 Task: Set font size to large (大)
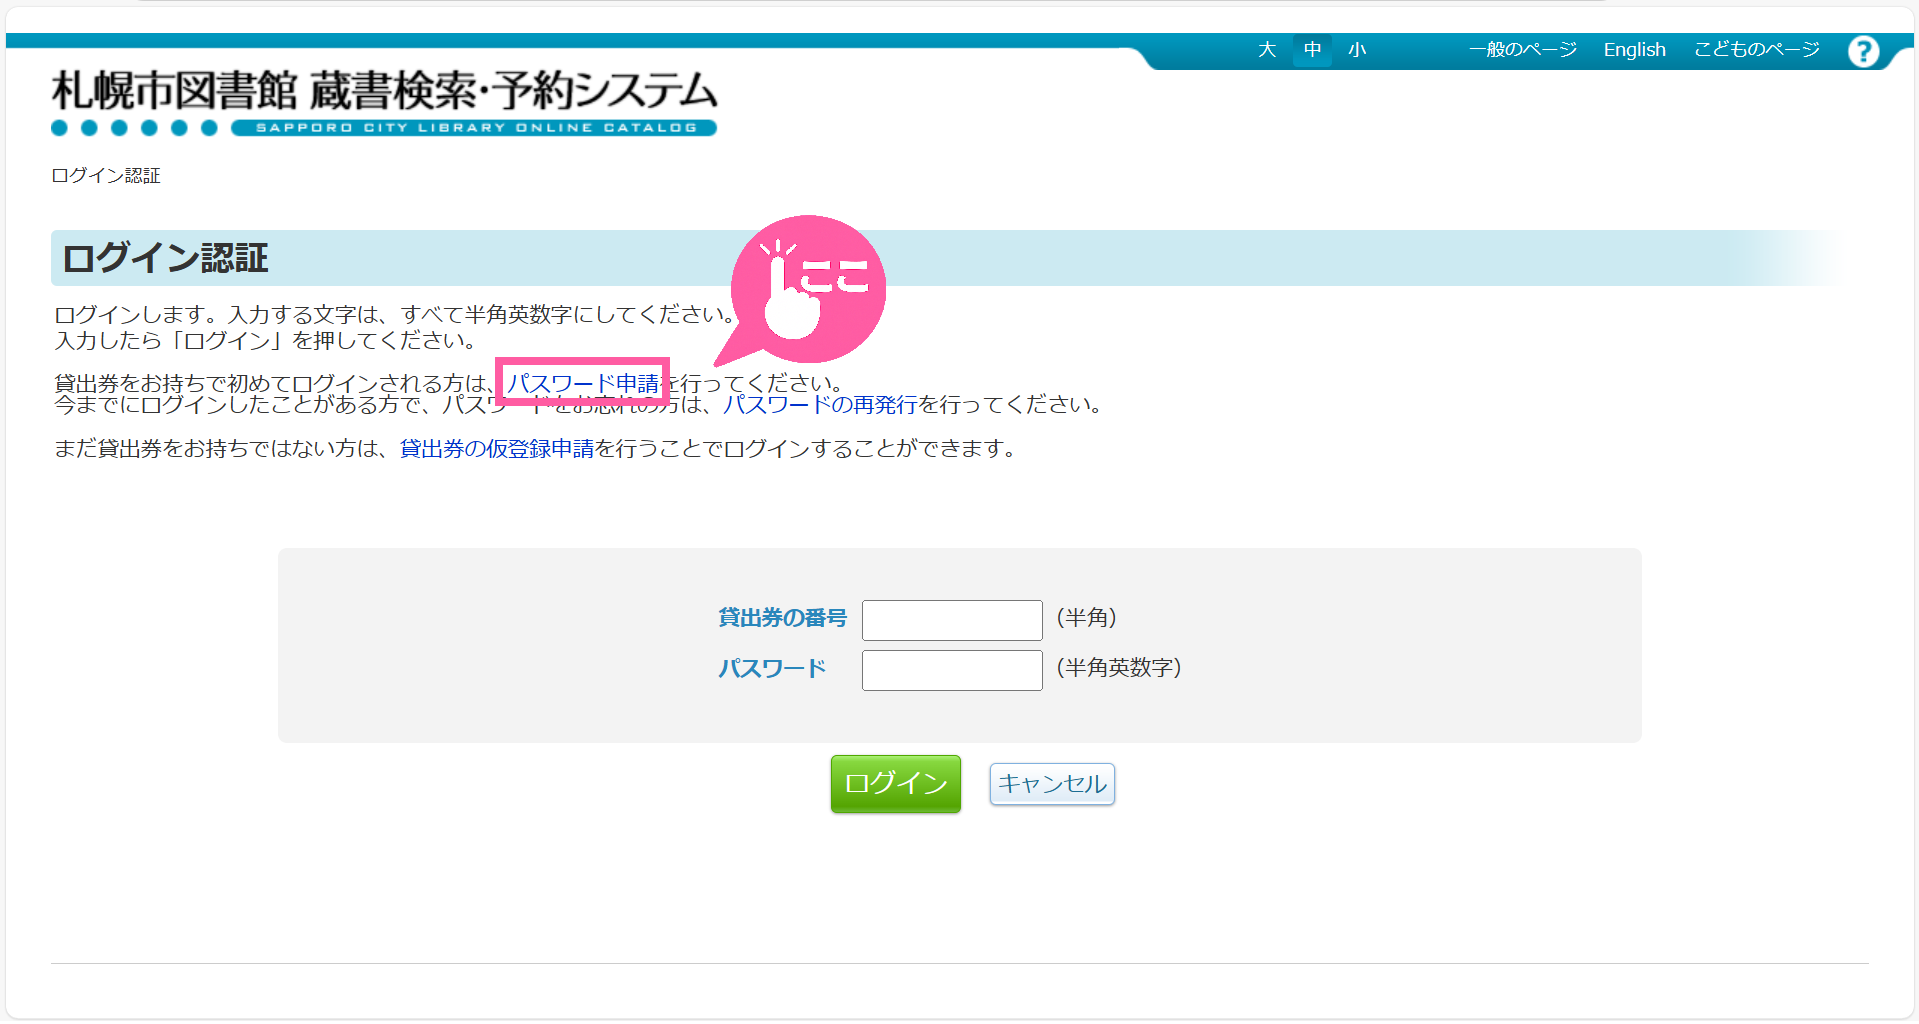tap(1267, 50)
